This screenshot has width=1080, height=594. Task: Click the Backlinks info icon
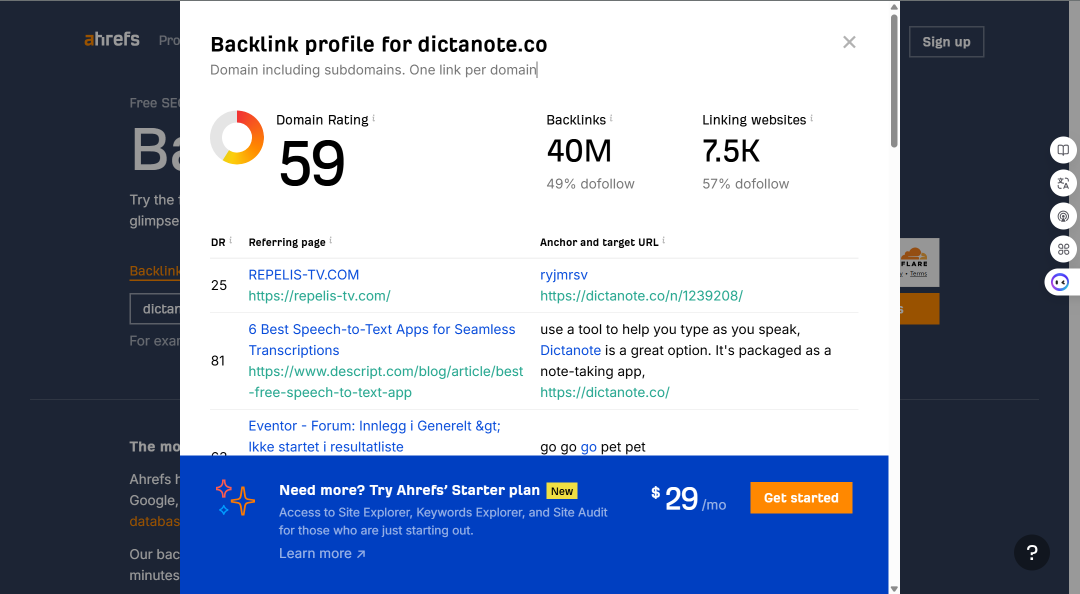[x=611, y=118]
